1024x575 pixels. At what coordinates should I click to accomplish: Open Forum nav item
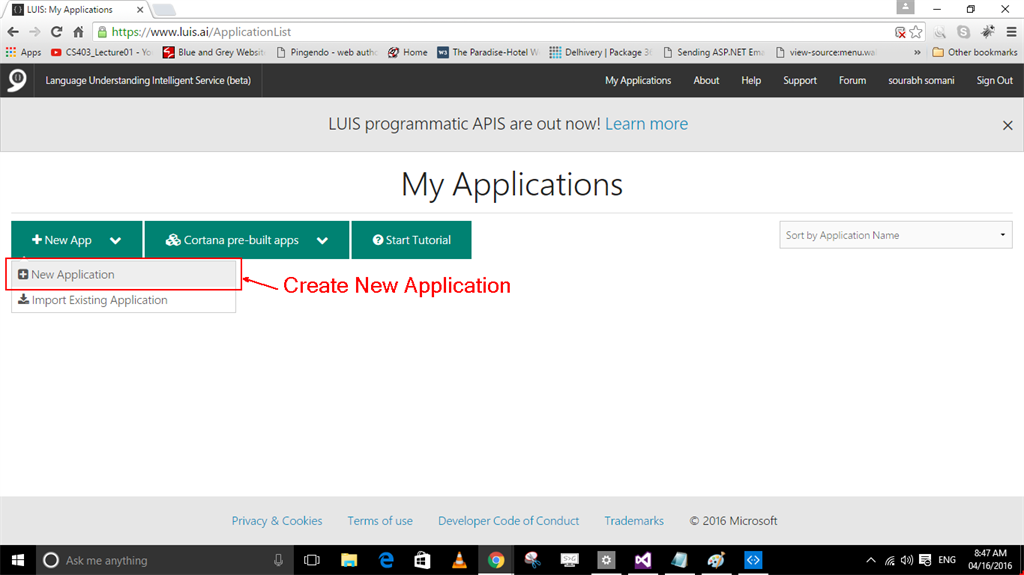pyautogui.click(x=852, y=80)
